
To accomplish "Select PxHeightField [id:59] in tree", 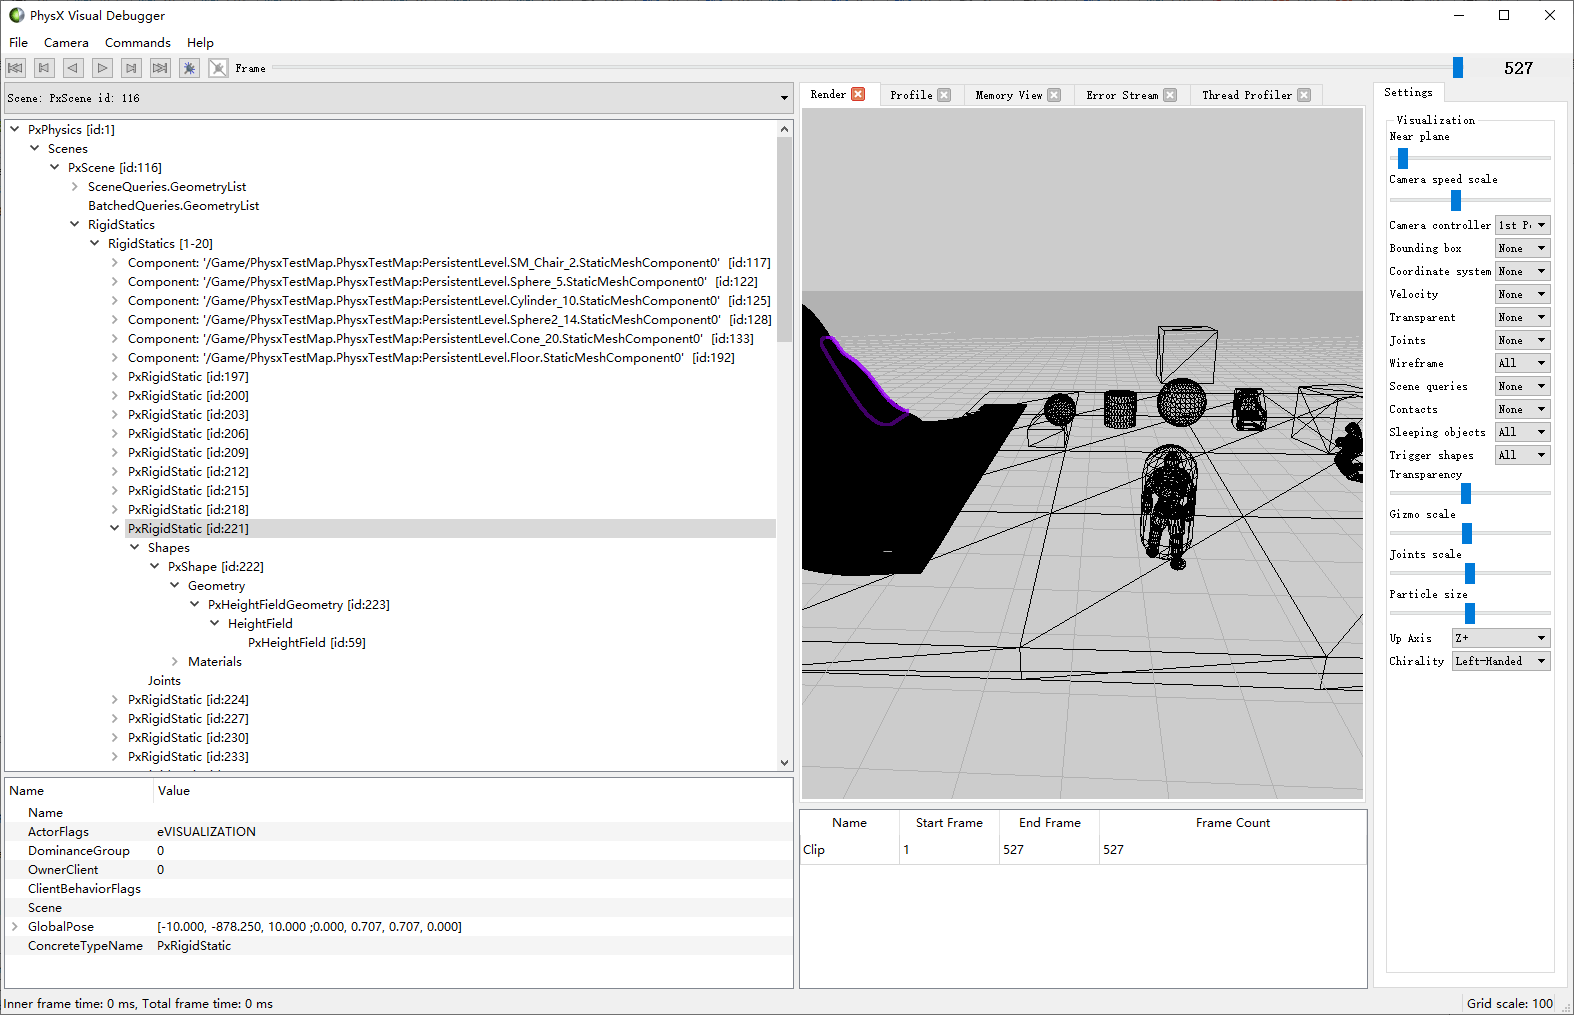I will pos(307,642).
